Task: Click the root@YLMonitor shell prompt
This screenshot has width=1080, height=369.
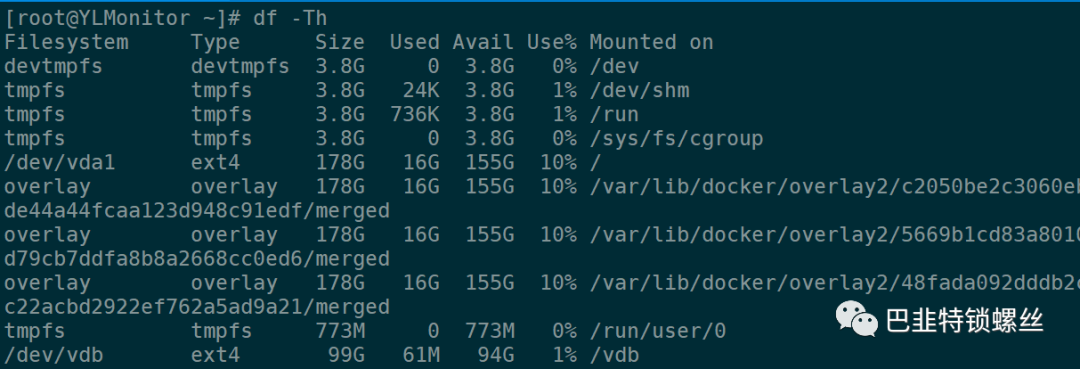Action: point(123,18)
